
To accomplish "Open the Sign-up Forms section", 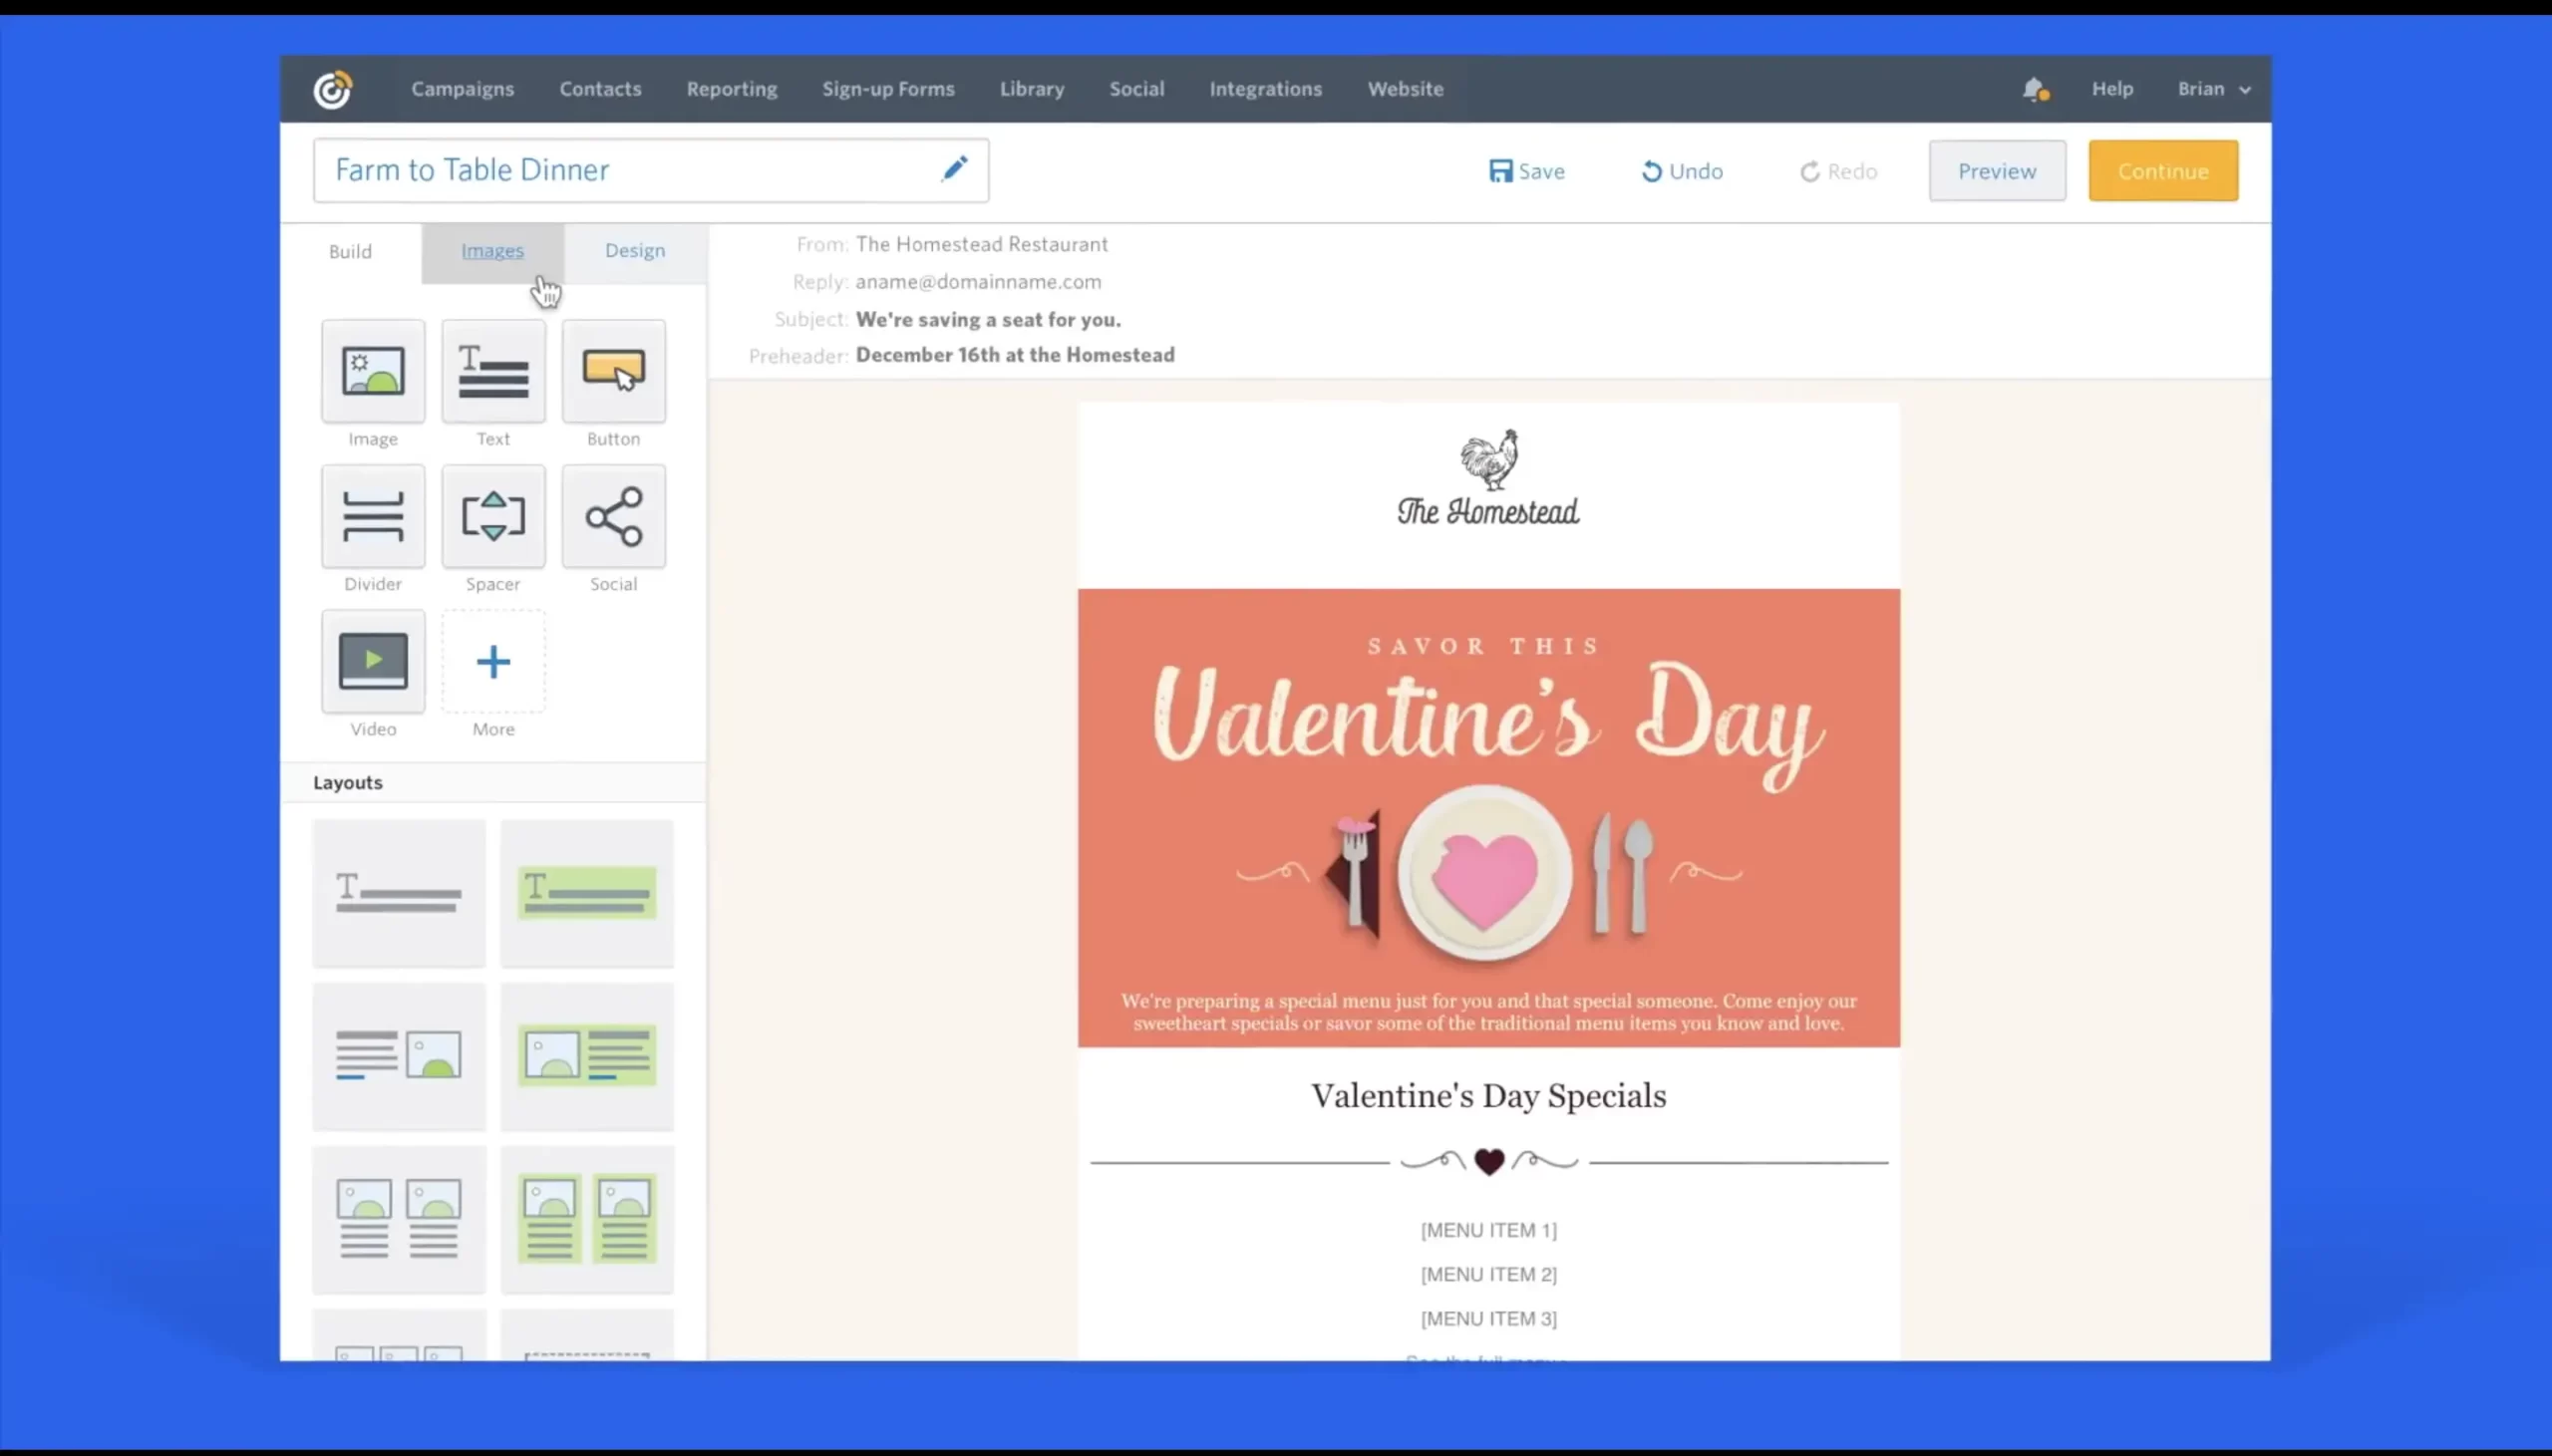I will point(887,88).
